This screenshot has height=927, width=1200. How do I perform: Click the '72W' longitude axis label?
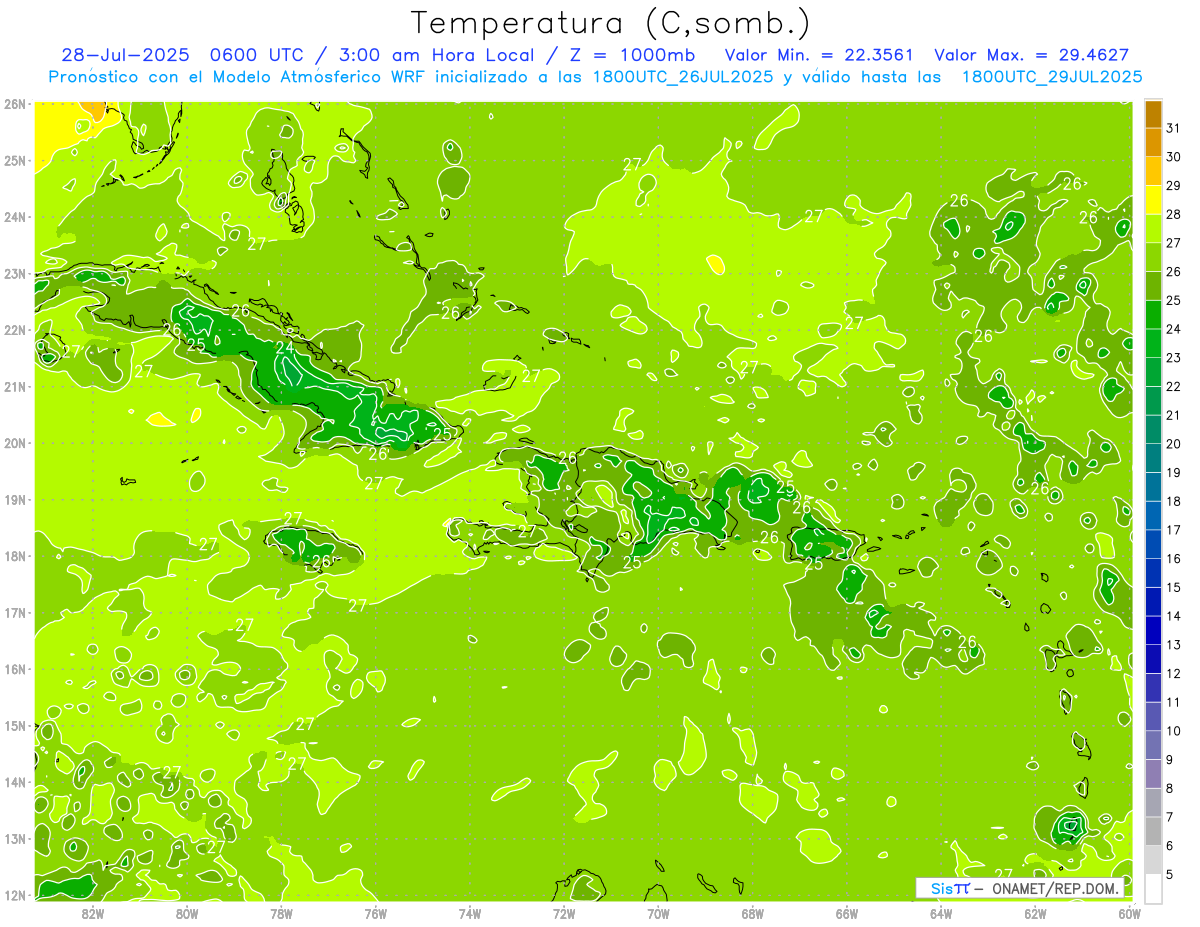[564, 913]
